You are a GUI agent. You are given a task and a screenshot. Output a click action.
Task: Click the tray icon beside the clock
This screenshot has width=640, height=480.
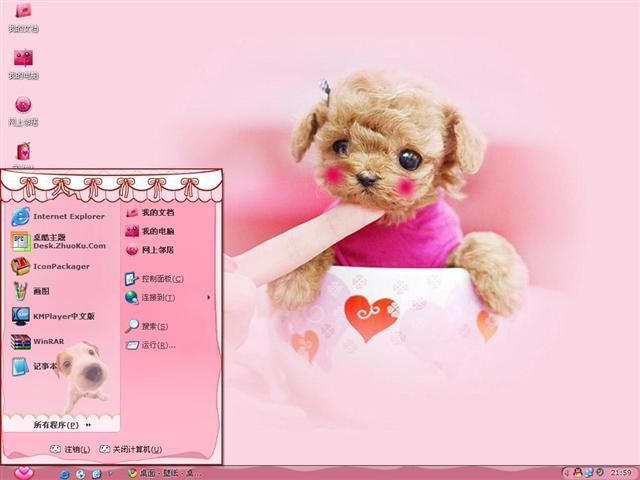tap(599, 473)
